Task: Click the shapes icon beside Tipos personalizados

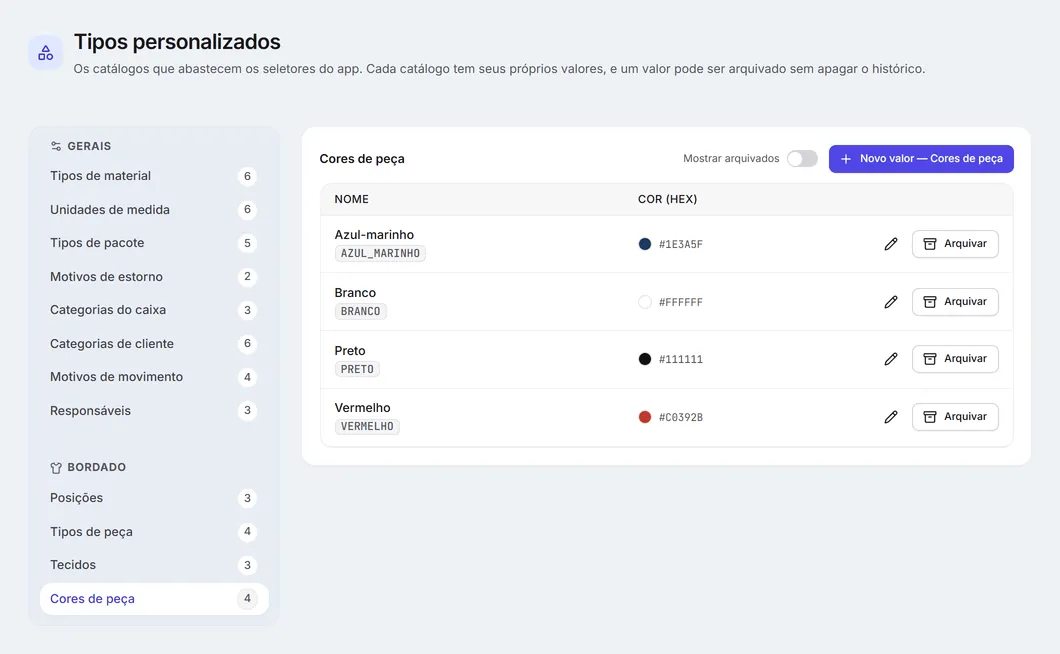Action: click(x=45, y=53)
